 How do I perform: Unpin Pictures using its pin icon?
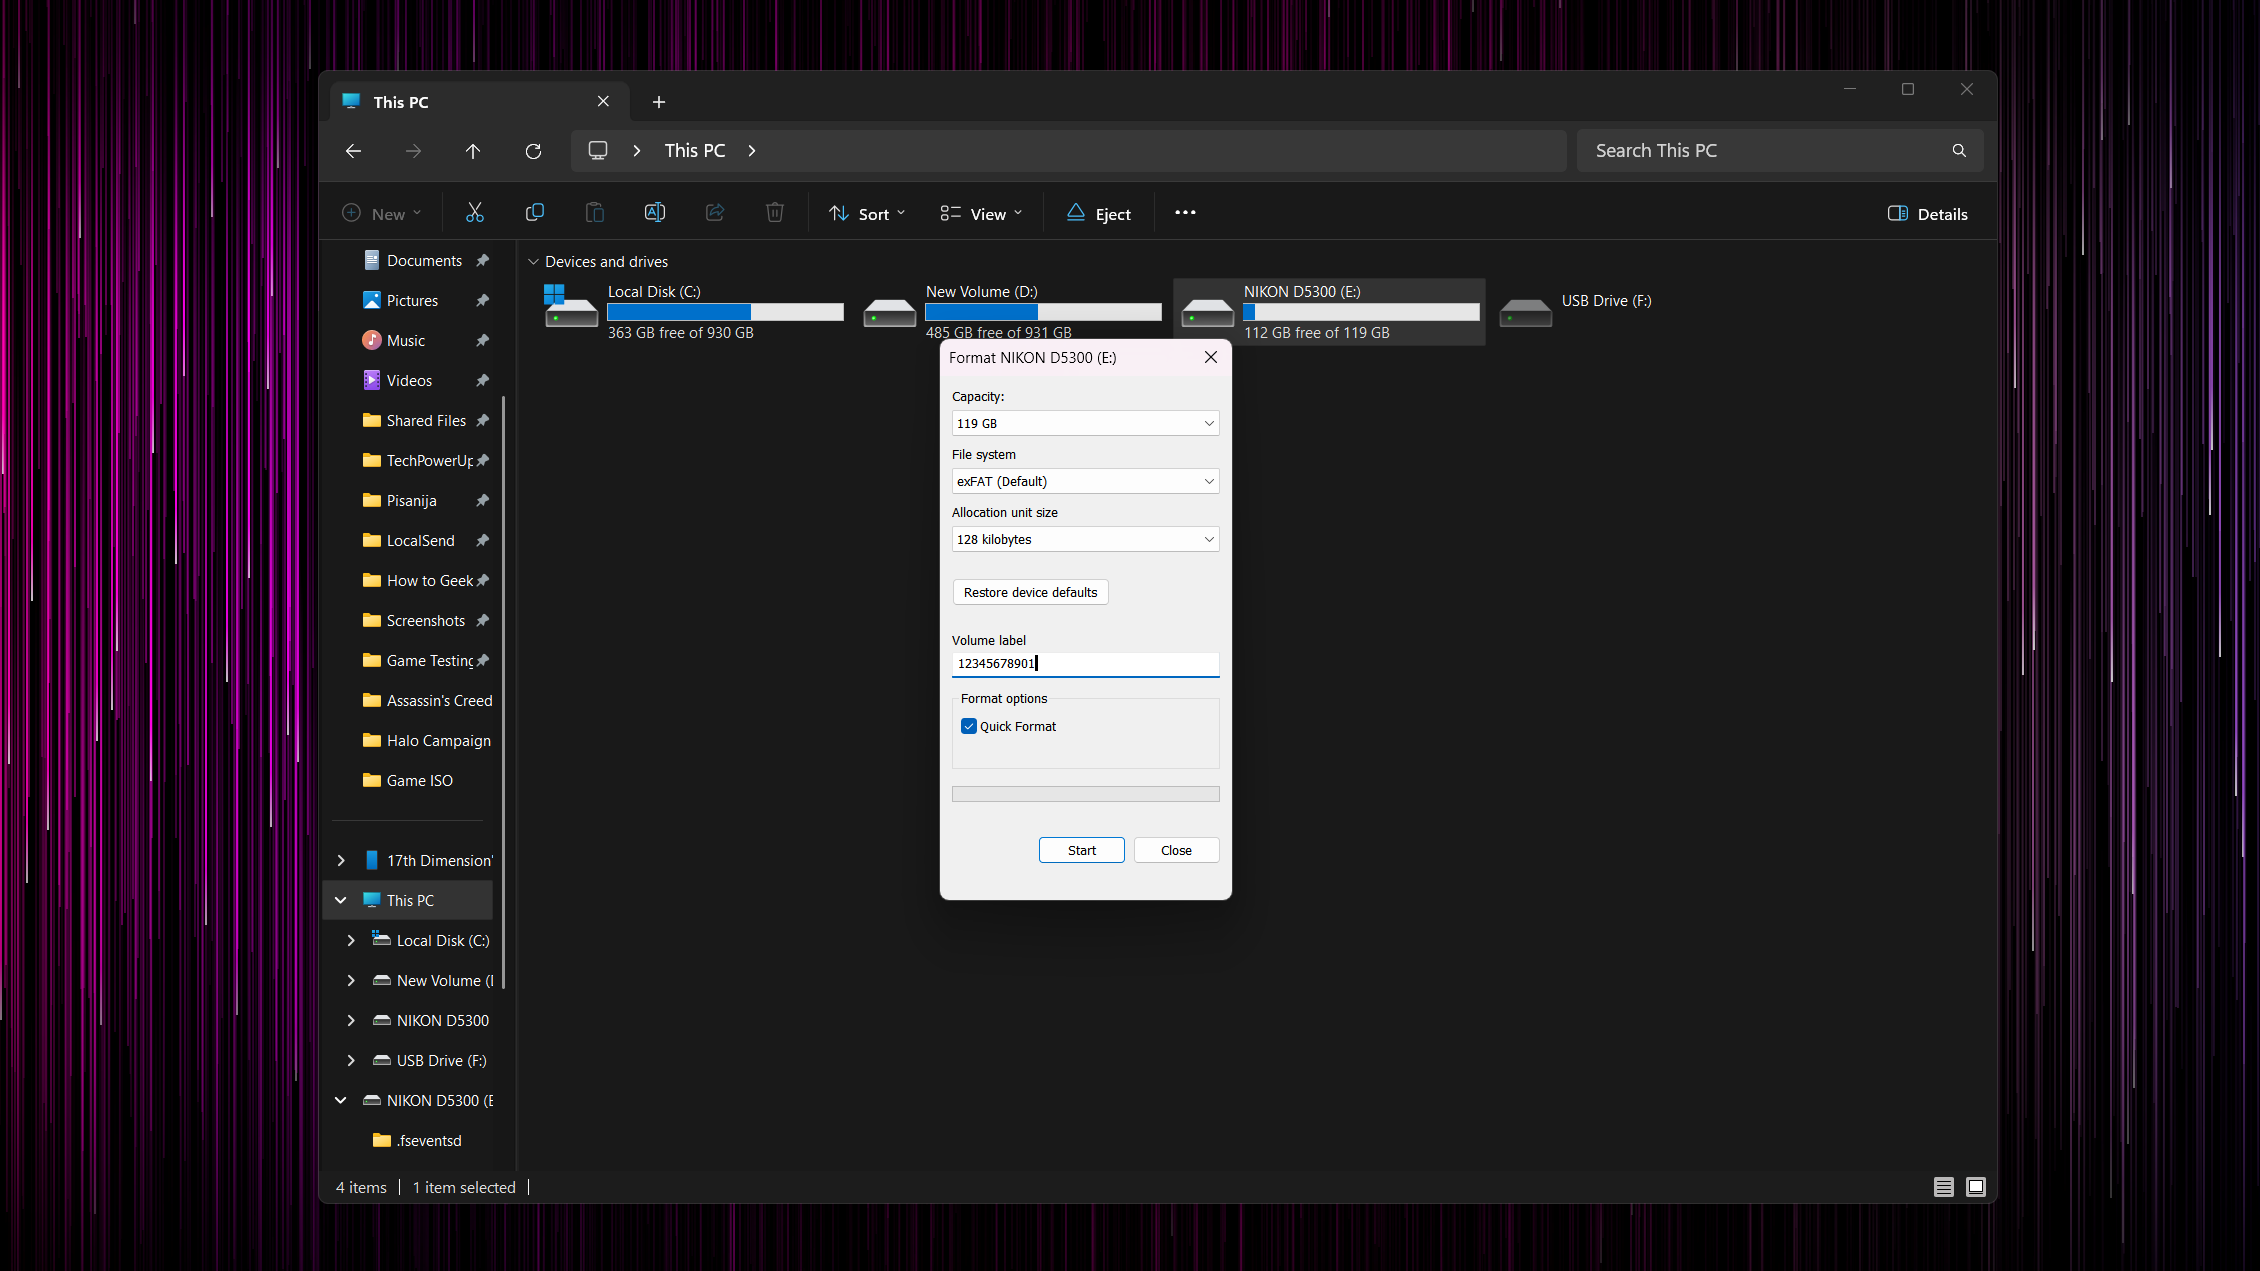pos(482,301)
